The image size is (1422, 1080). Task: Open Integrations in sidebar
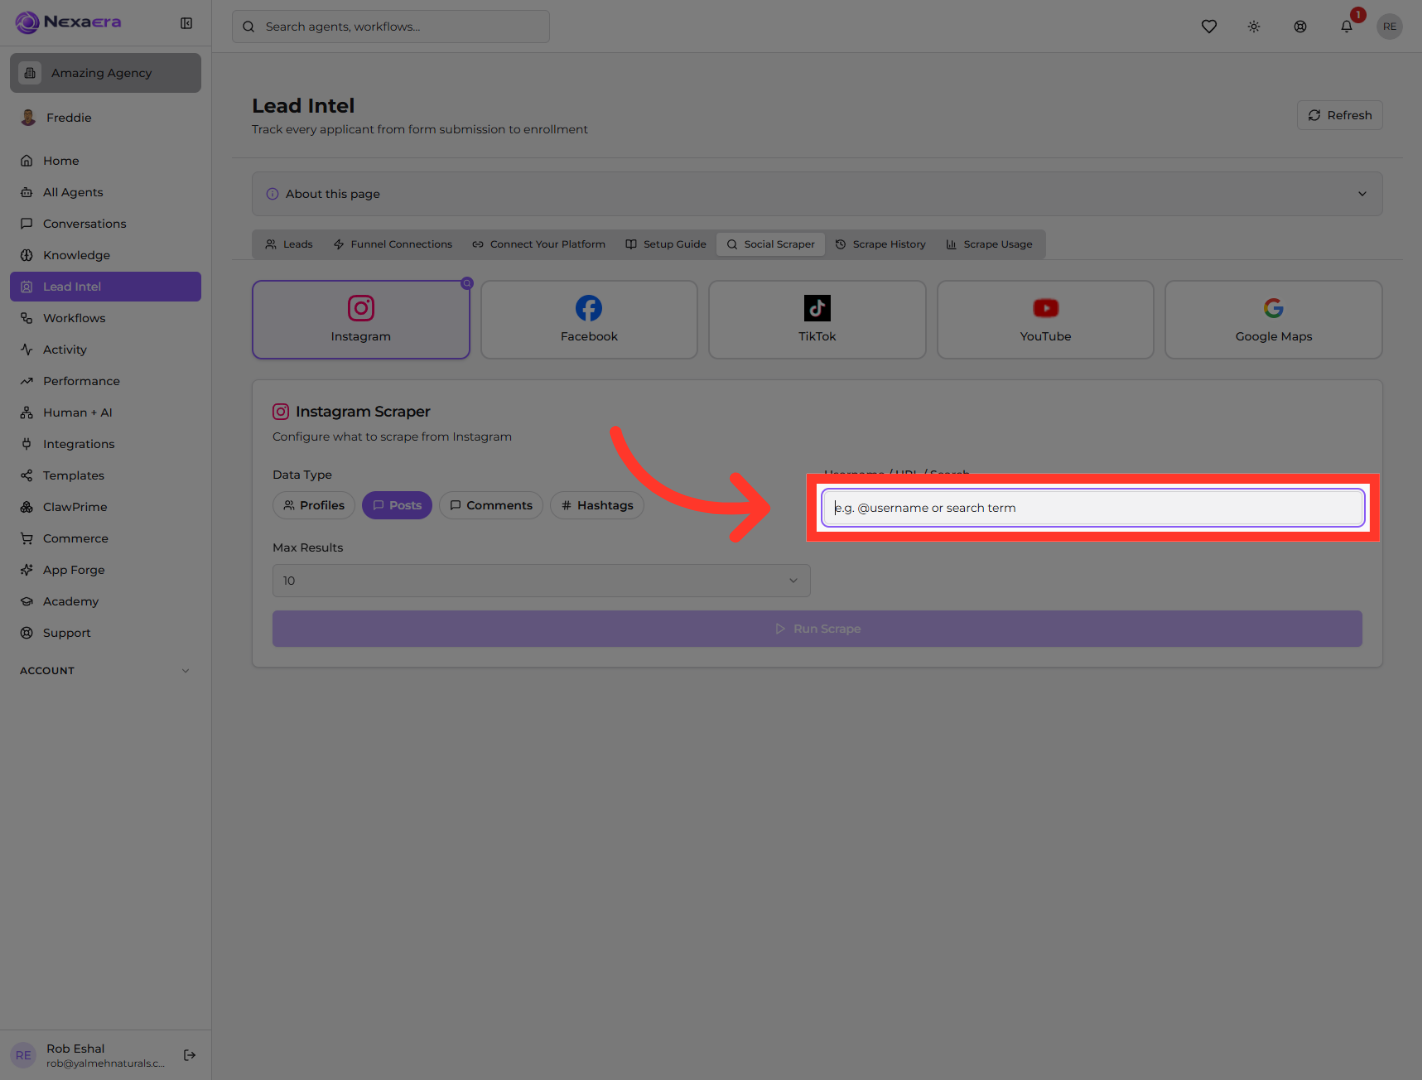coord(105,444)
